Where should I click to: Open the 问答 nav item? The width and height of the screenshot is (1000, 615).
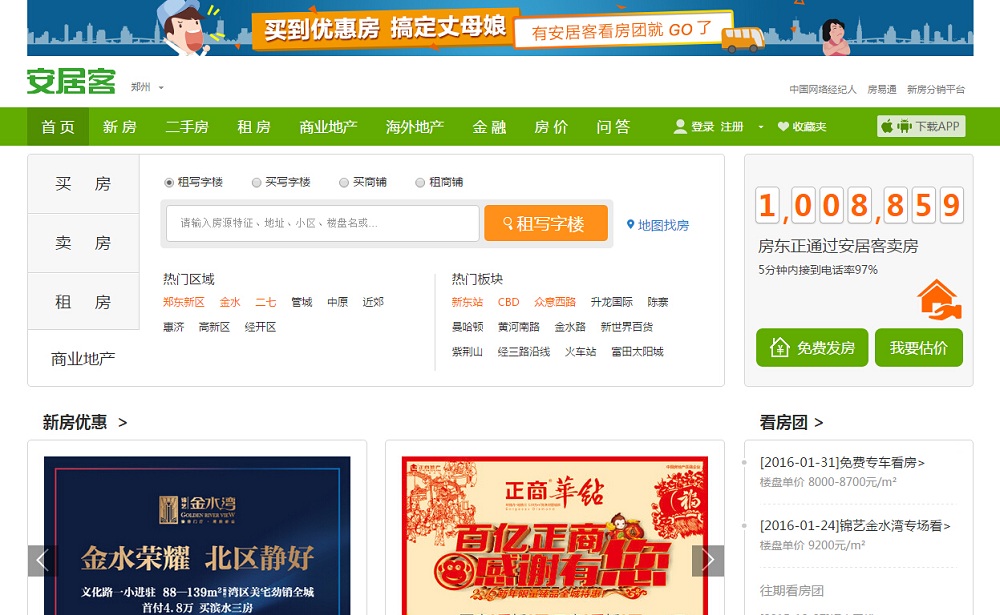[x=613, y=127]
